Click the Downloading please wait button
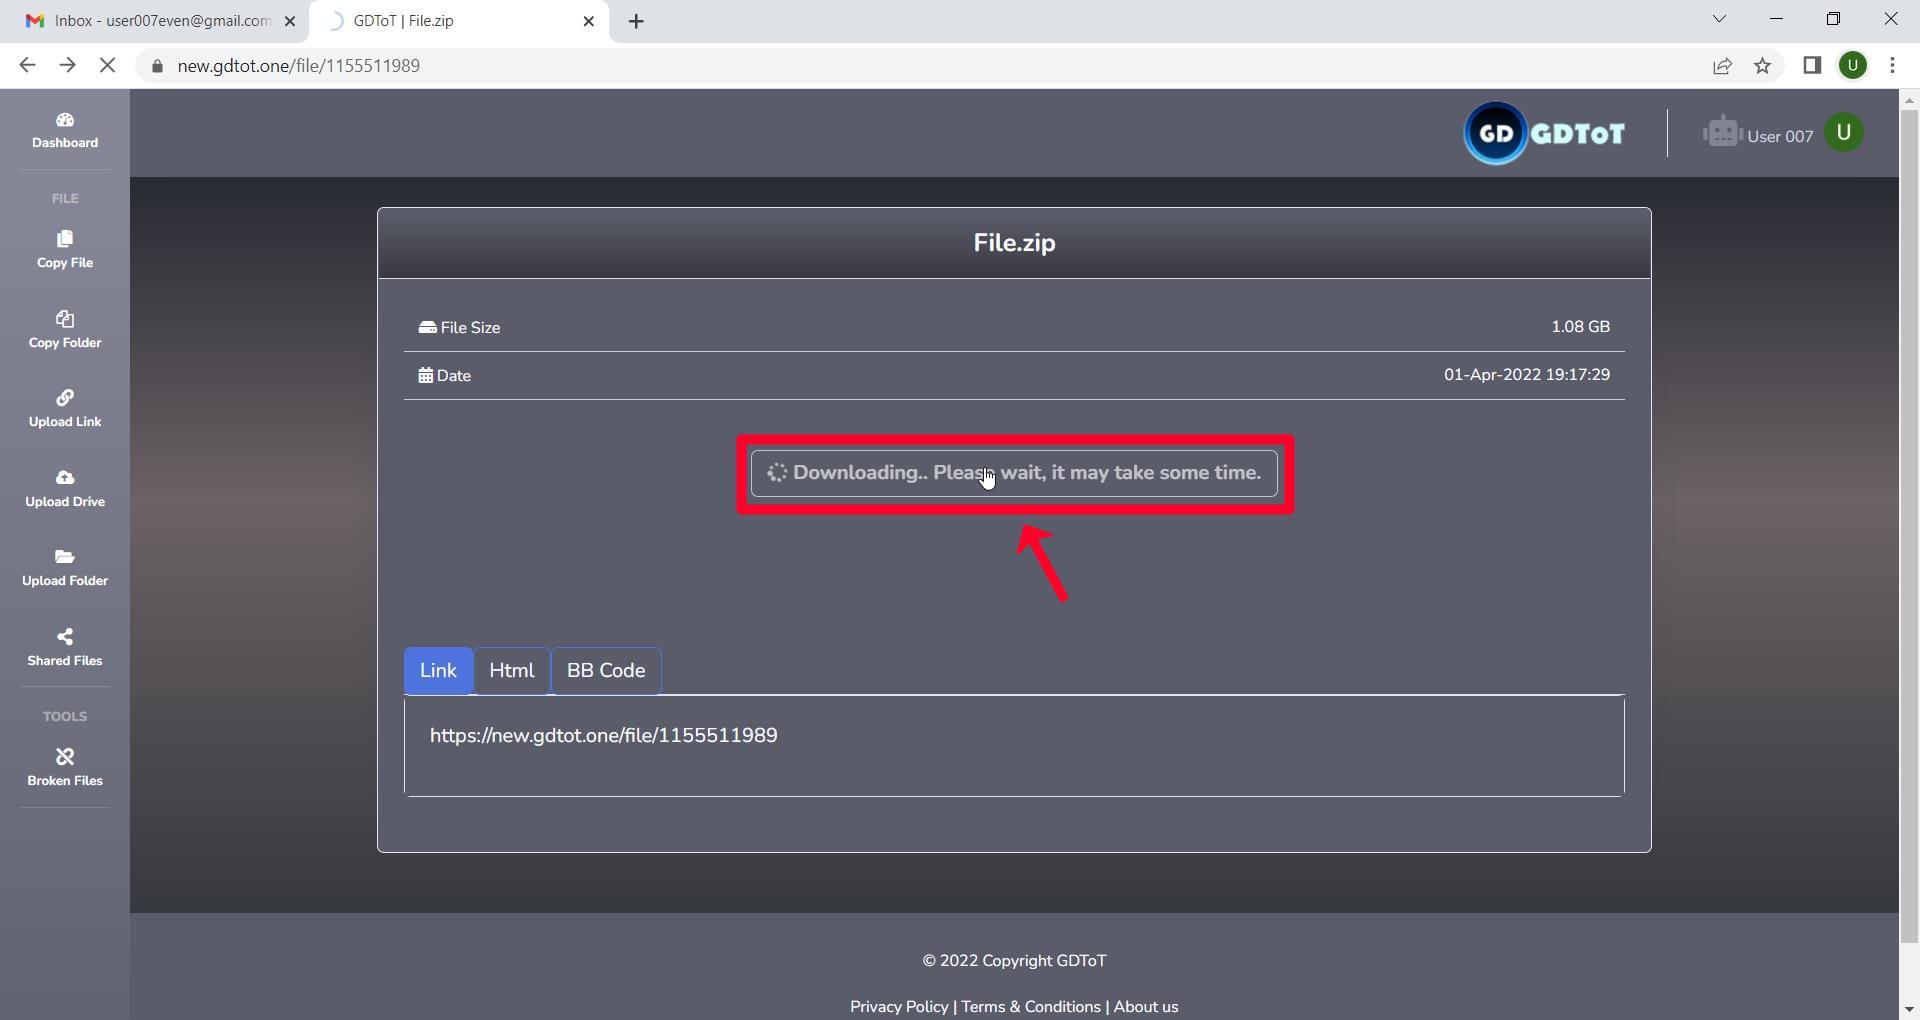 [1014, 473]
